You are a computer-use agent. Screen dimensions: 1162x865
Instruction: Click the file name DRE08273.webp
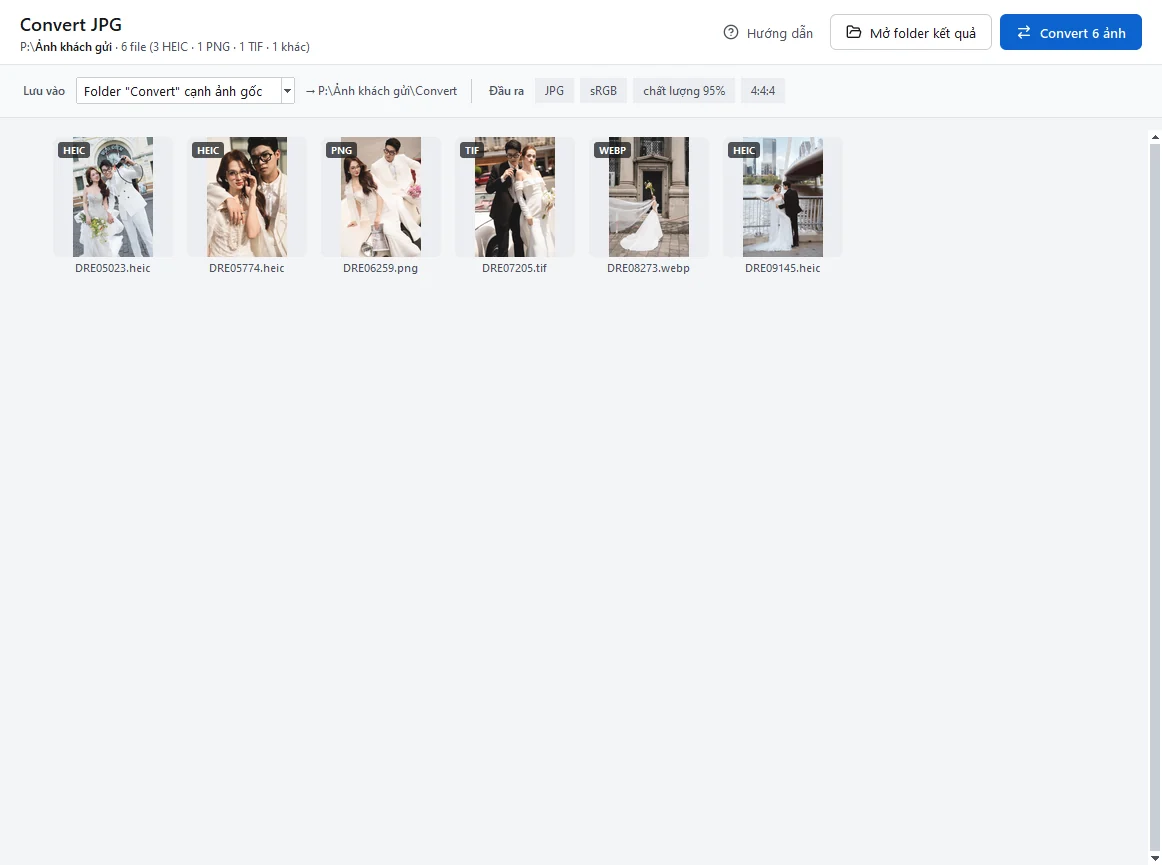coord(648,268)
